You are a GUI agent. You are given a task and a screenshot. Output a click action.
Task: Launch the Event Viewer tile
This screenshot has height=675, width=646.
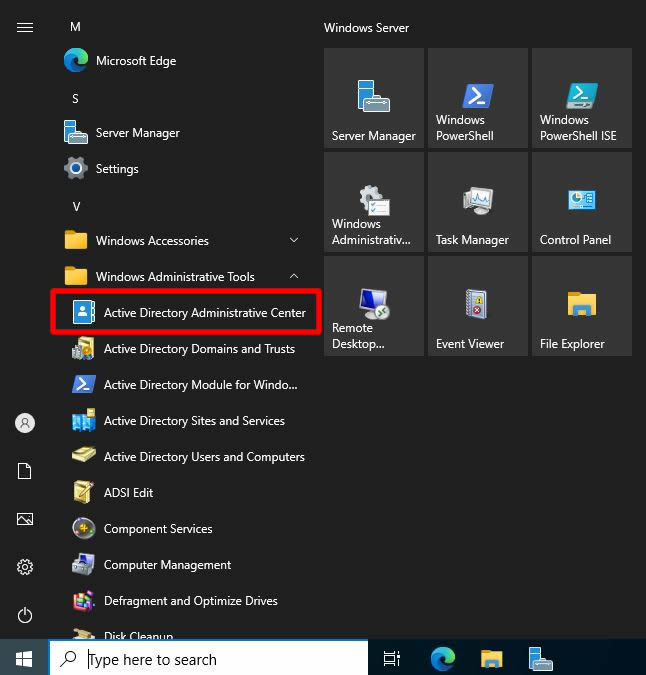pyautogui.click(x=478, y=306)
